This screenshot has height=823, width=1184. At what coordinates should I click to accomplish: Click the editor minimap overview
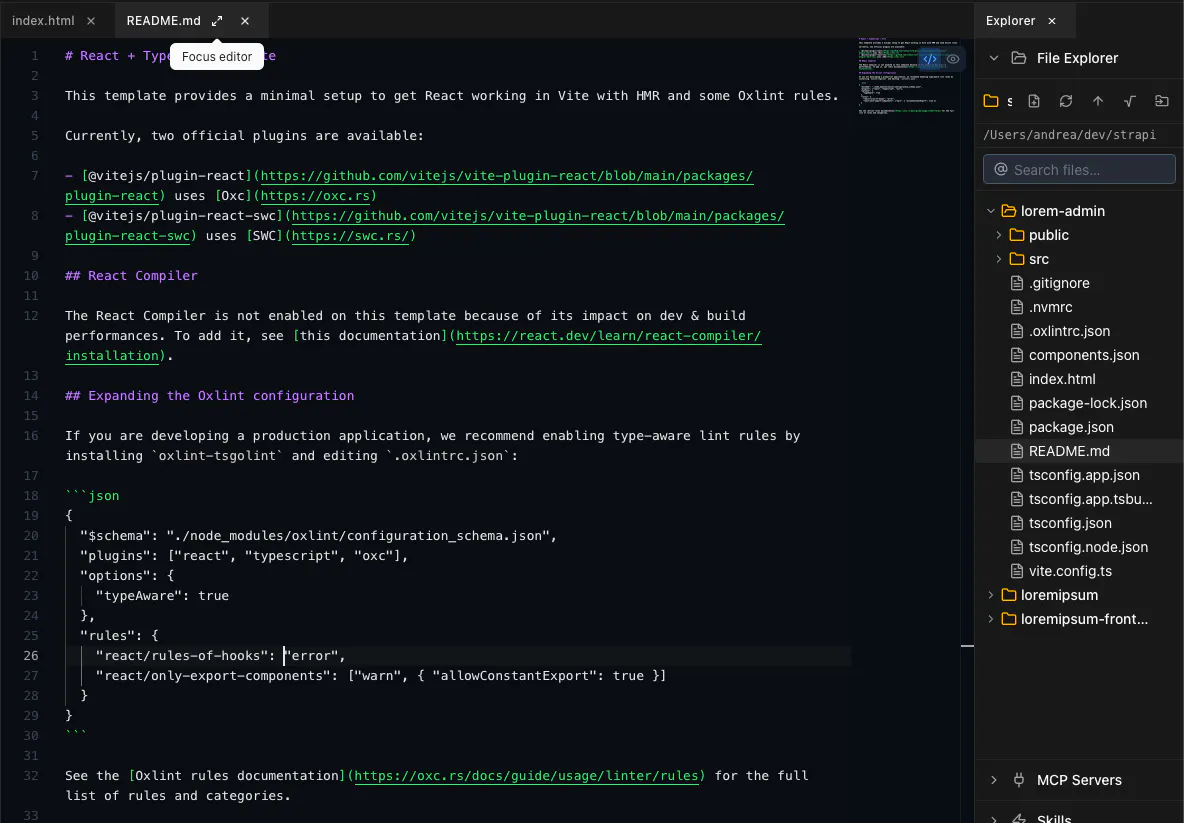907,76
